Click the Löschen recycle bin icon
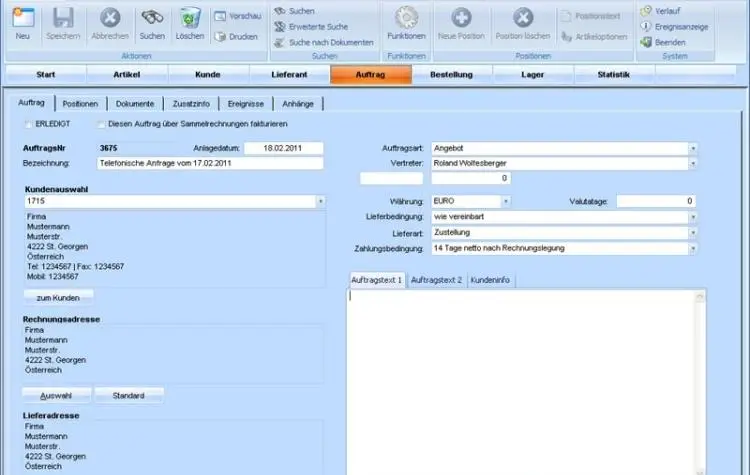This screenshot has width=750, height=475. tap(189, 17)
